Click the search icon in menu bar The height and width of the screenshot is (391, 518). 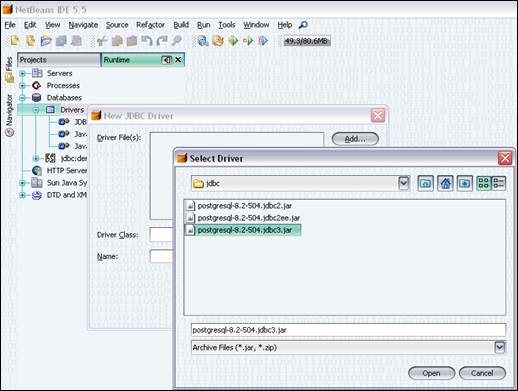303,25
